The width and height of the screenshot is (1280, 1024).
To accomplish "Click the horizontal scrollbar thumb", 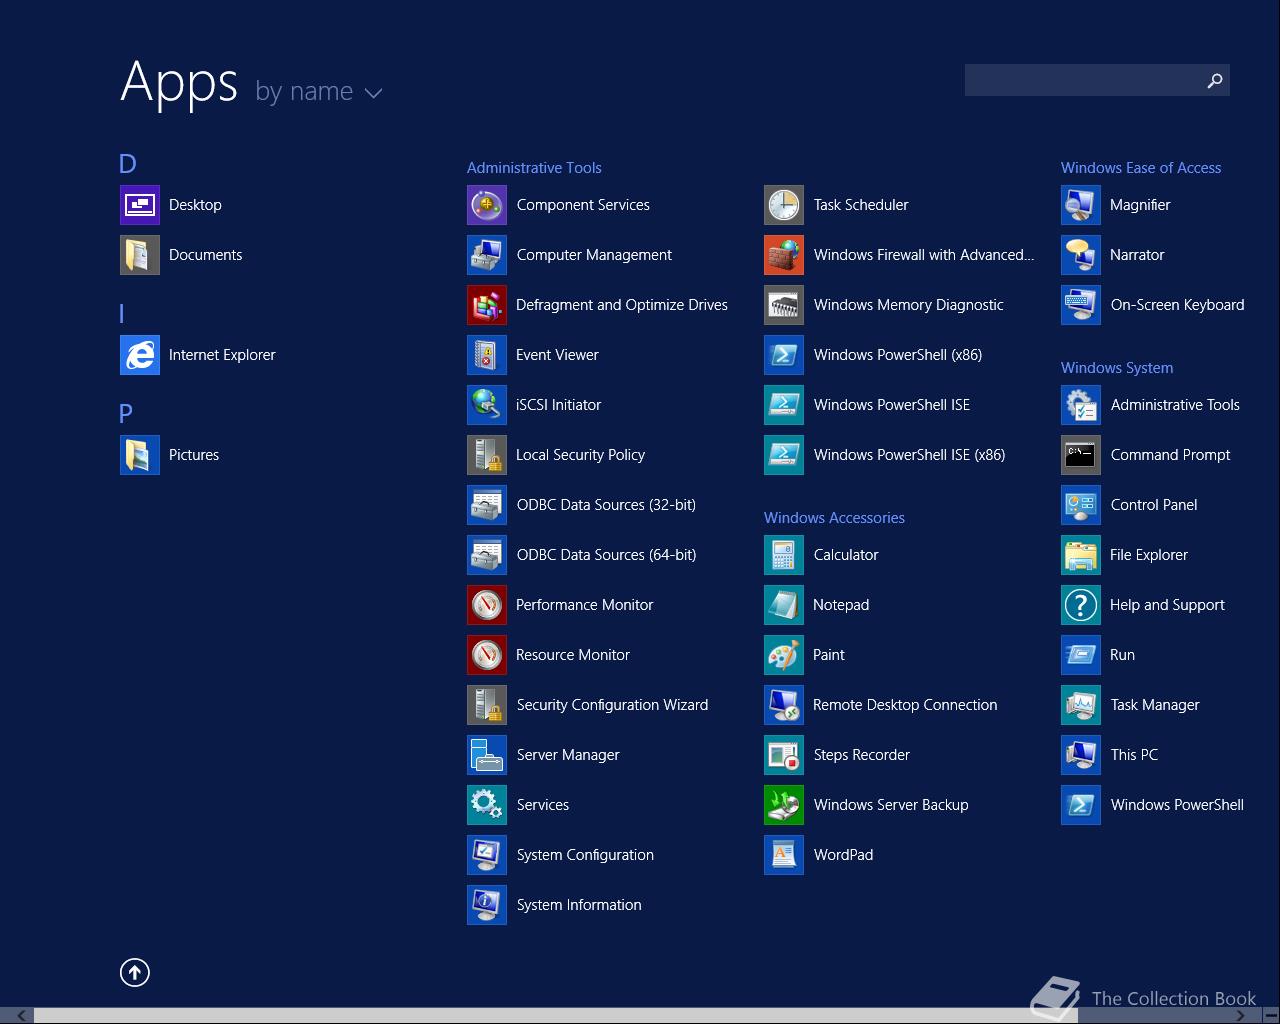I will click(x=555, y=1016).
